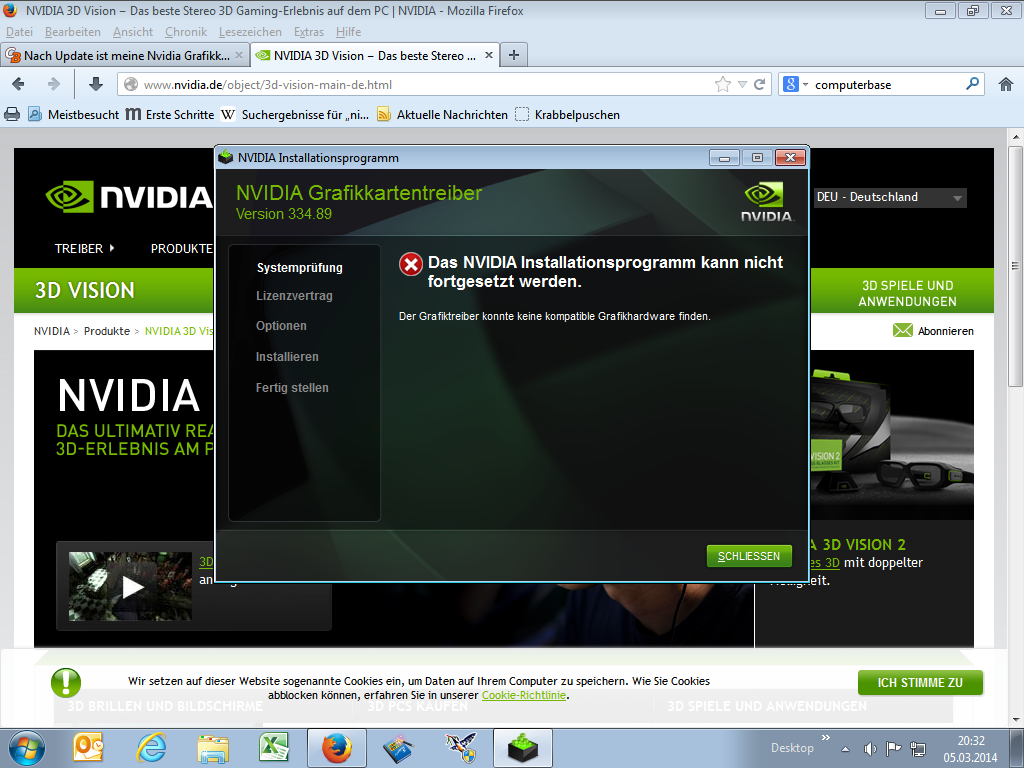Click the page vertical scrollbar thumb
Image resolution: width=1024 pixels, height=768 pixels.
[1015, 266]
